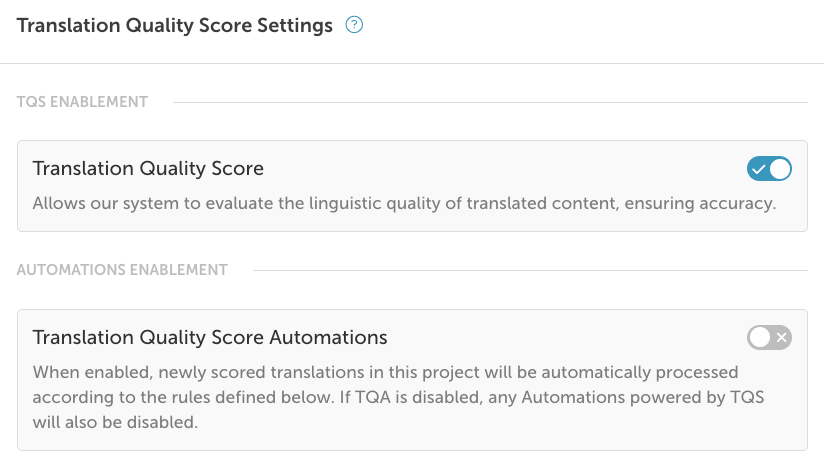Select the TQS ENABLEMENT section label
The image size is (824, 468).
(83, 101)
